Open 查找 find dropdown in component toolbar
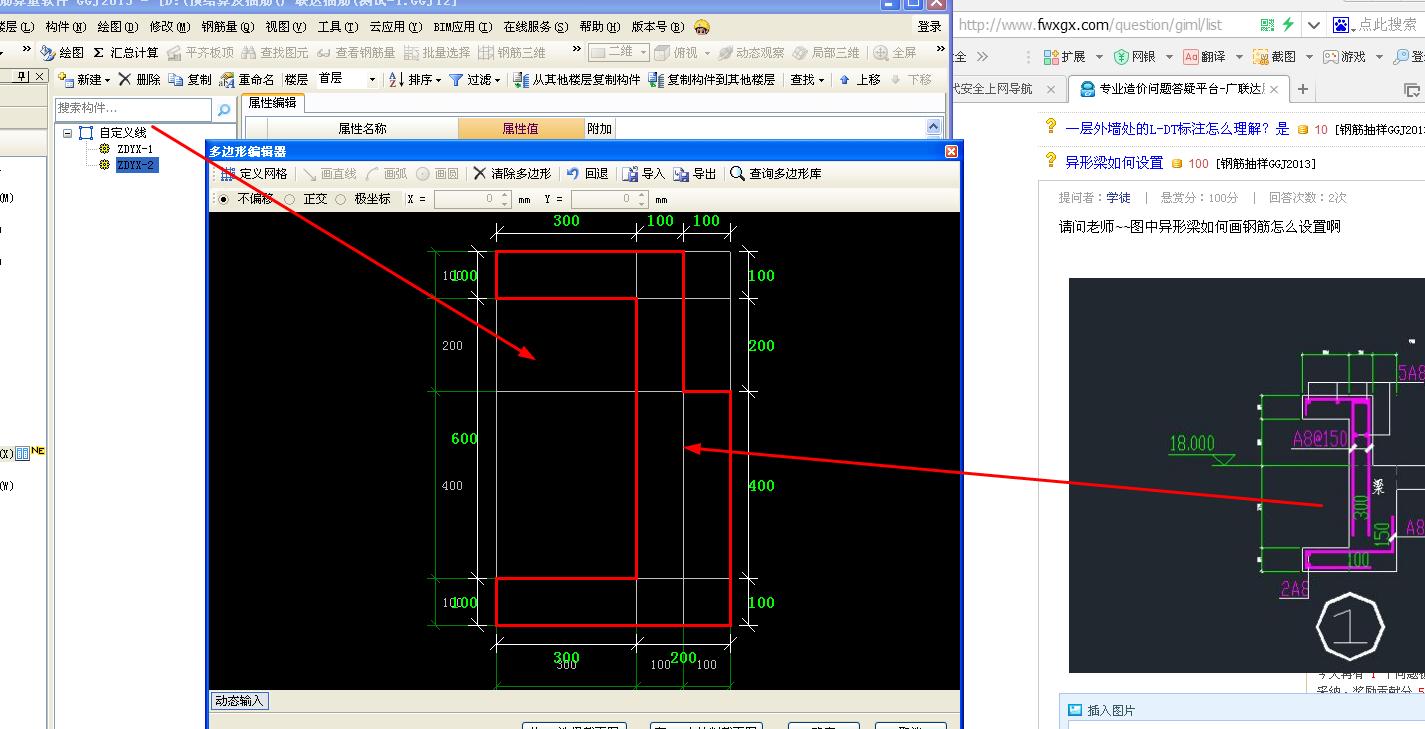This screenshot has width=1425, height=729. (x=808, y=79)
